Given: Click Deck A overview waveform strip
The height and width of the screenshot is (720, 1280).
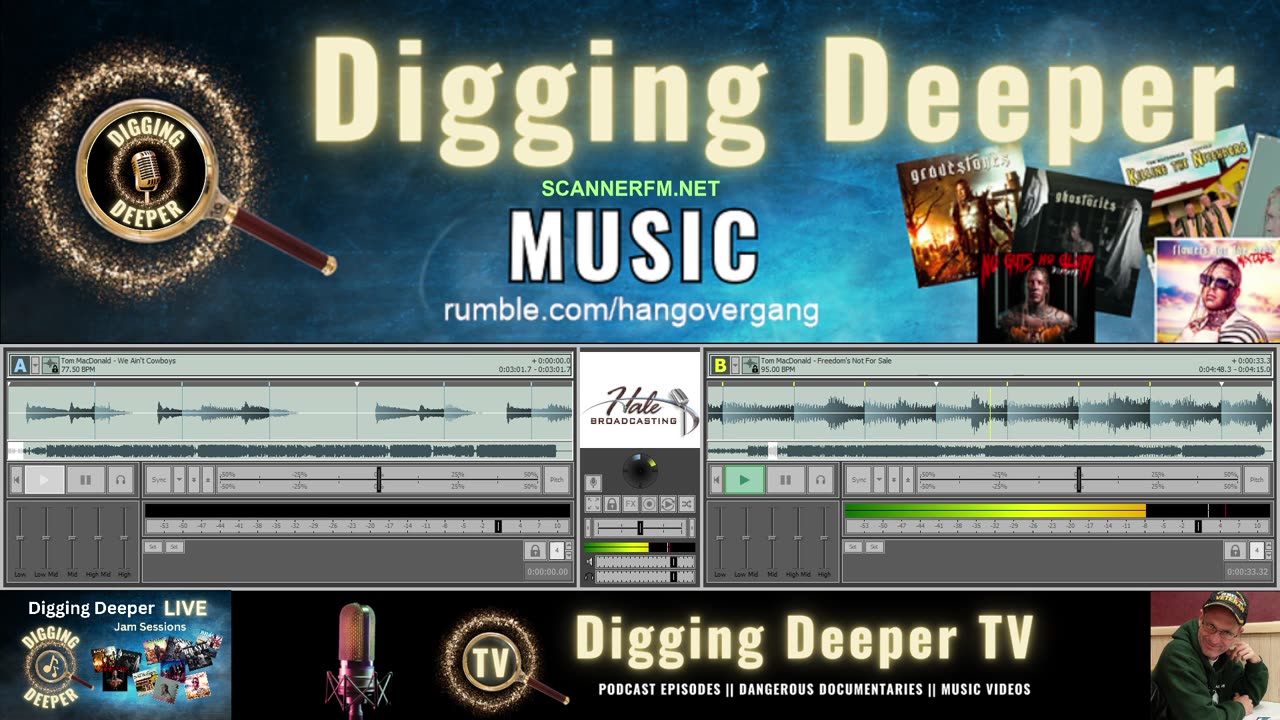Looking at the screenshot, I should click(290, 451).
